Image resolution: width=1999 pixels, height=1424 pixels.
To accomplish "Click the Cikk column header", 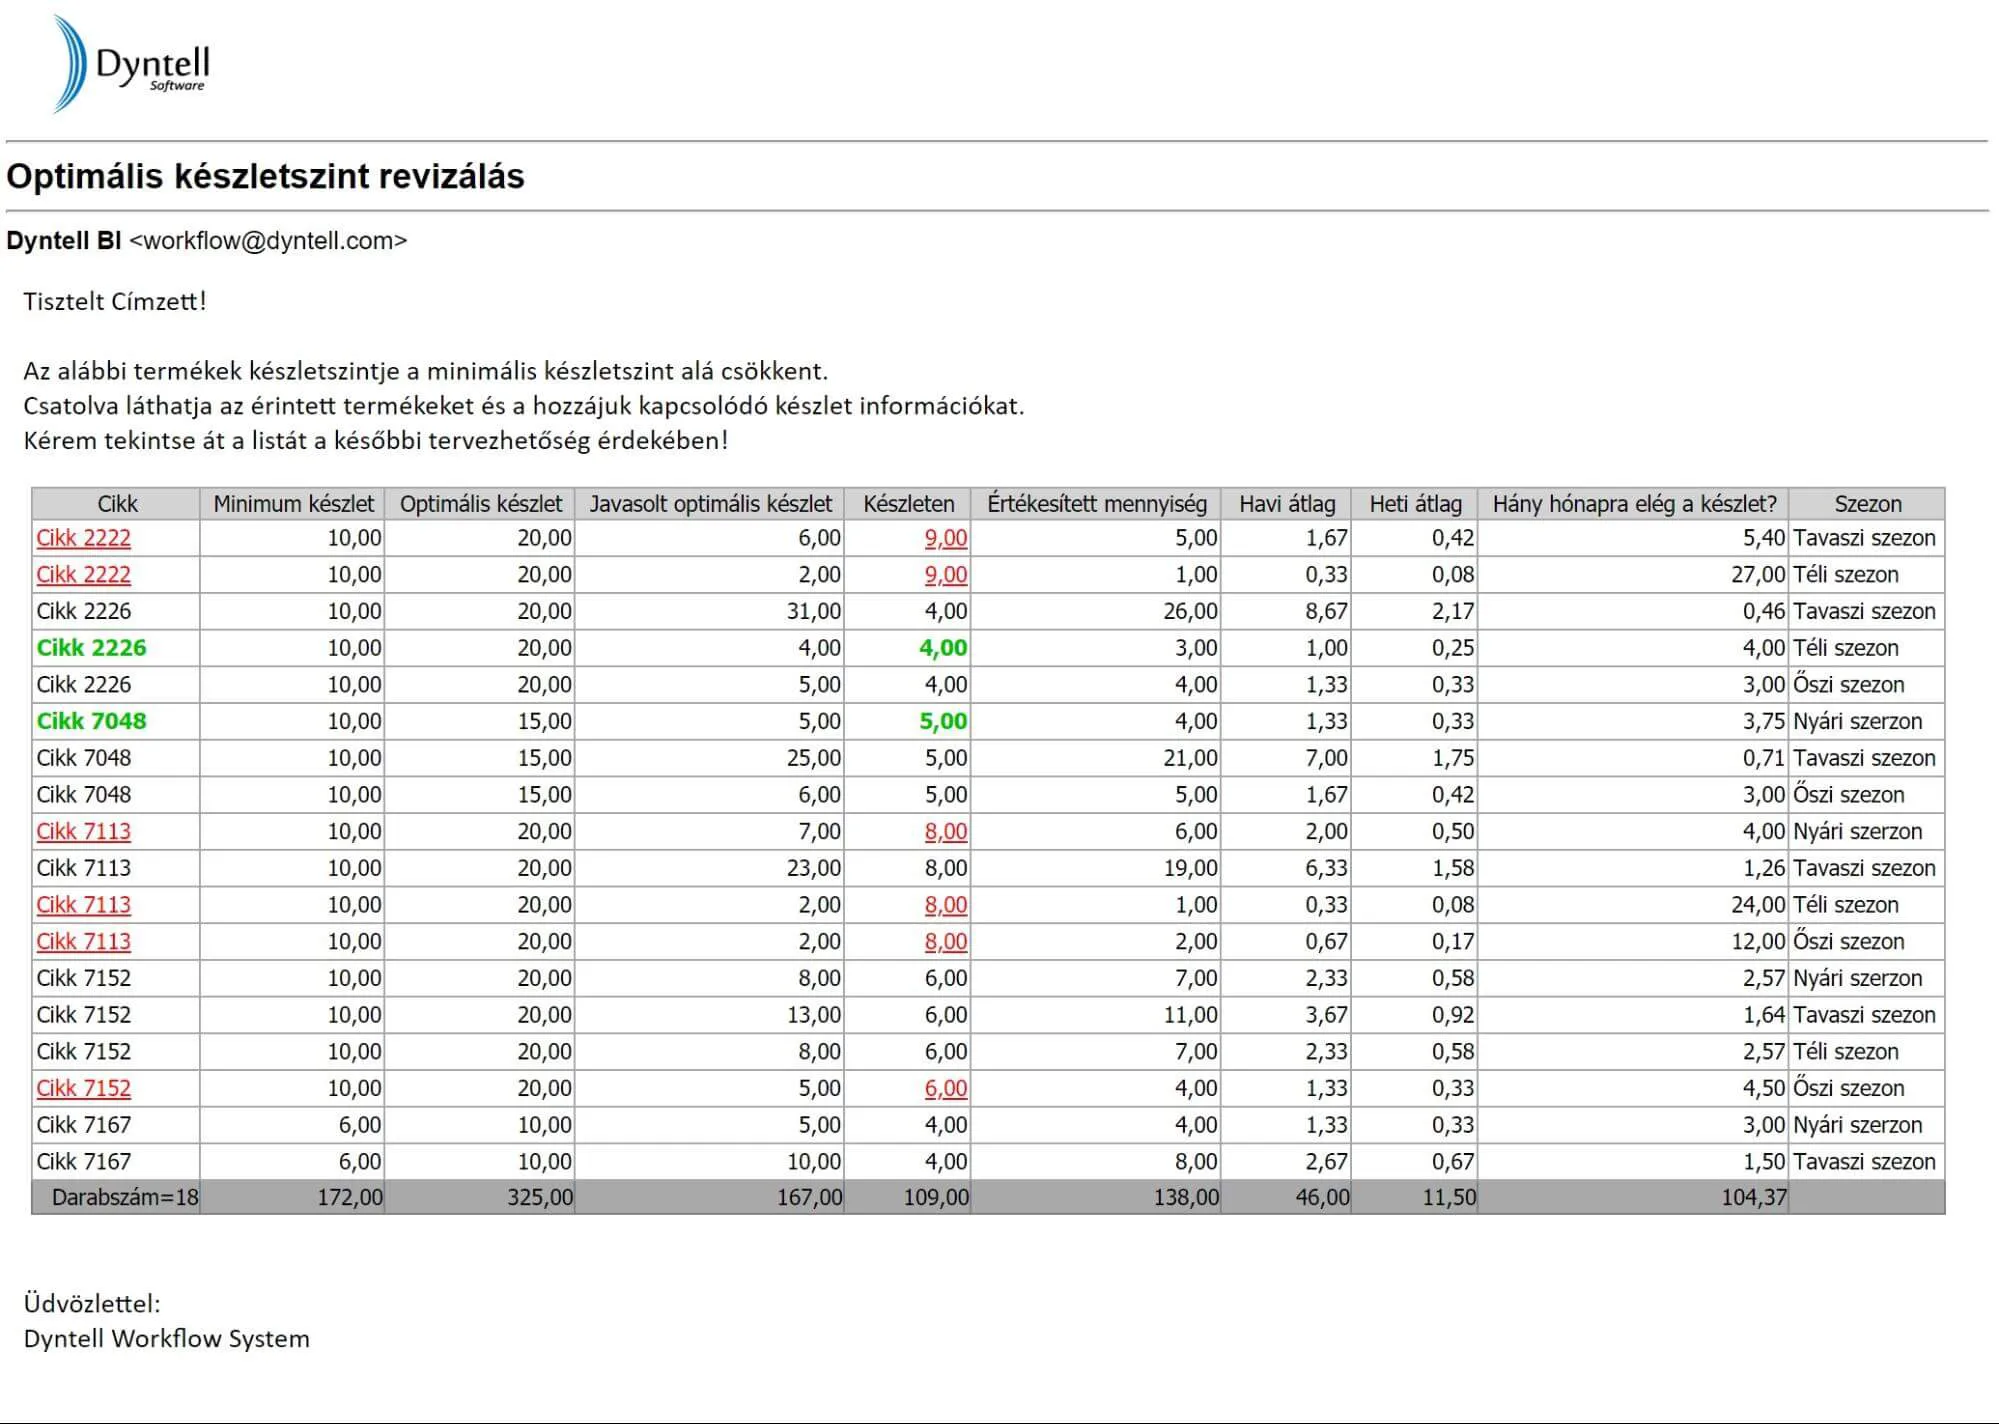I will point(117,504).
